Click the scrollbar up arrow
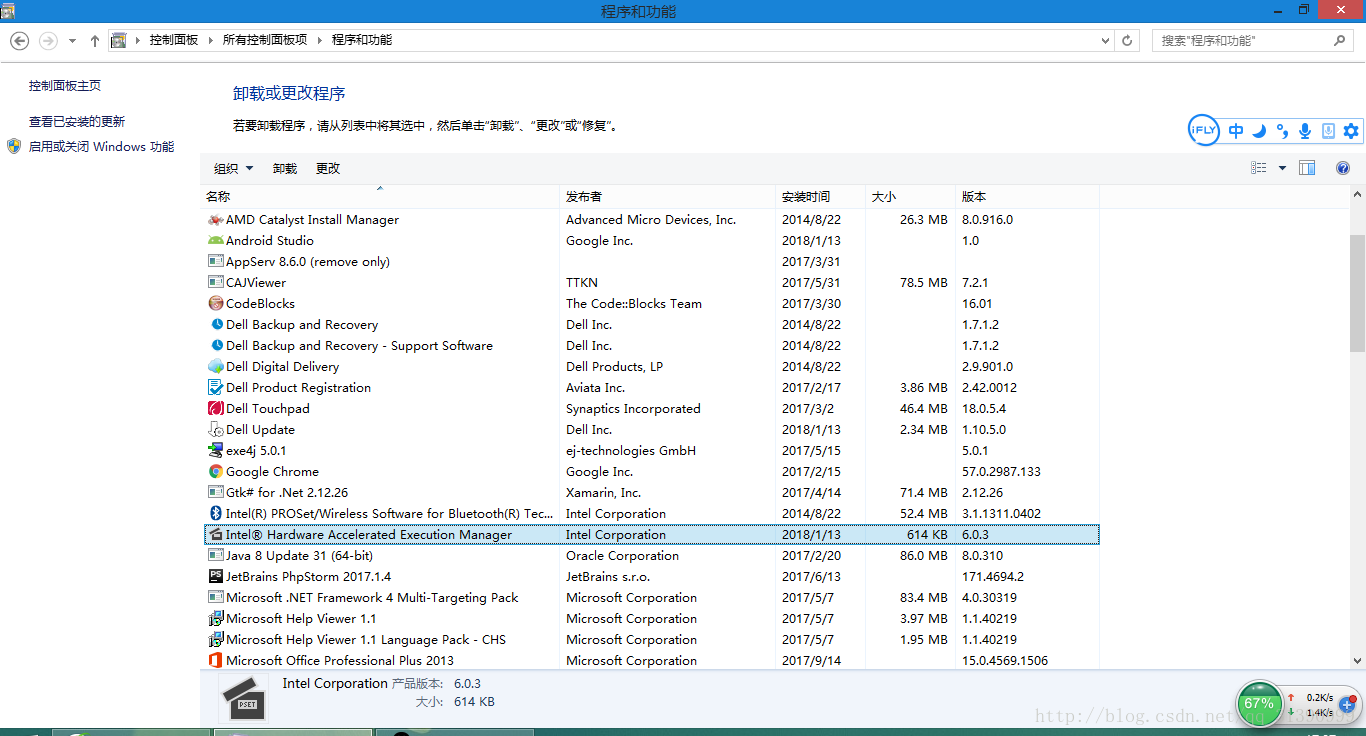The height and width of the screenshot is (736, 1366). 1357,196
